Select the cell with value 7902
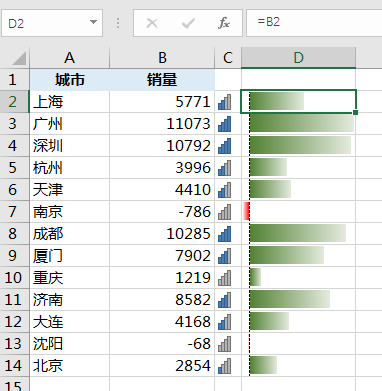Screen dimensions: 382x391 [x=162, y=256]
